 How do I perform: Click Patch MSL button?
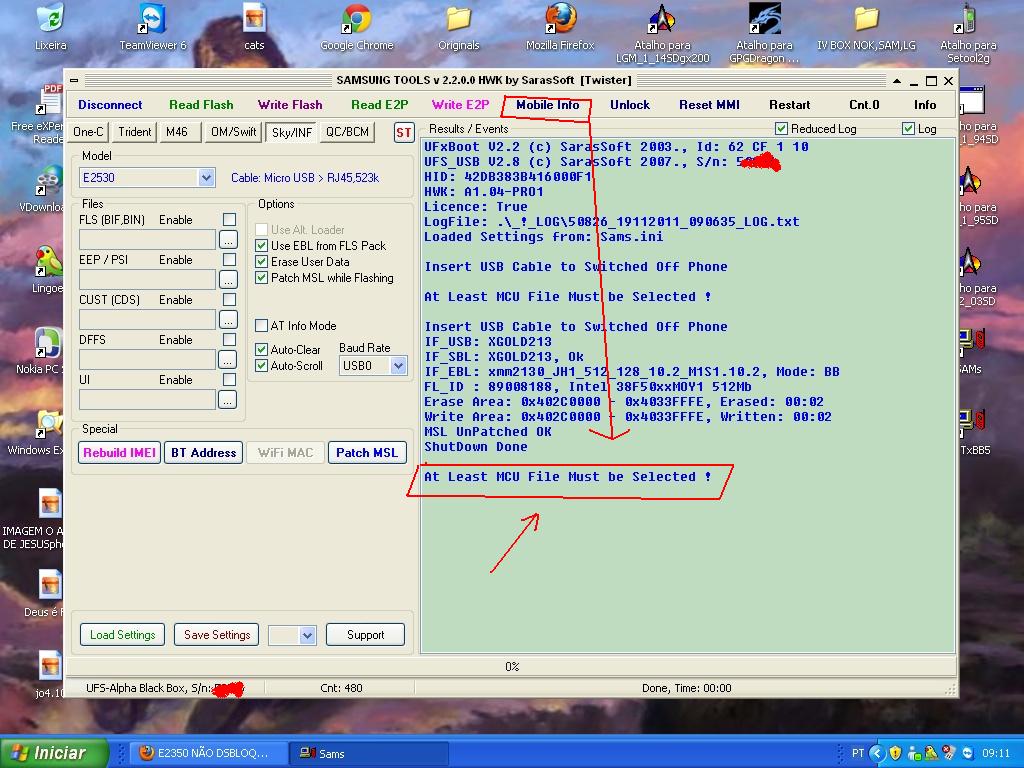(367, 453)
